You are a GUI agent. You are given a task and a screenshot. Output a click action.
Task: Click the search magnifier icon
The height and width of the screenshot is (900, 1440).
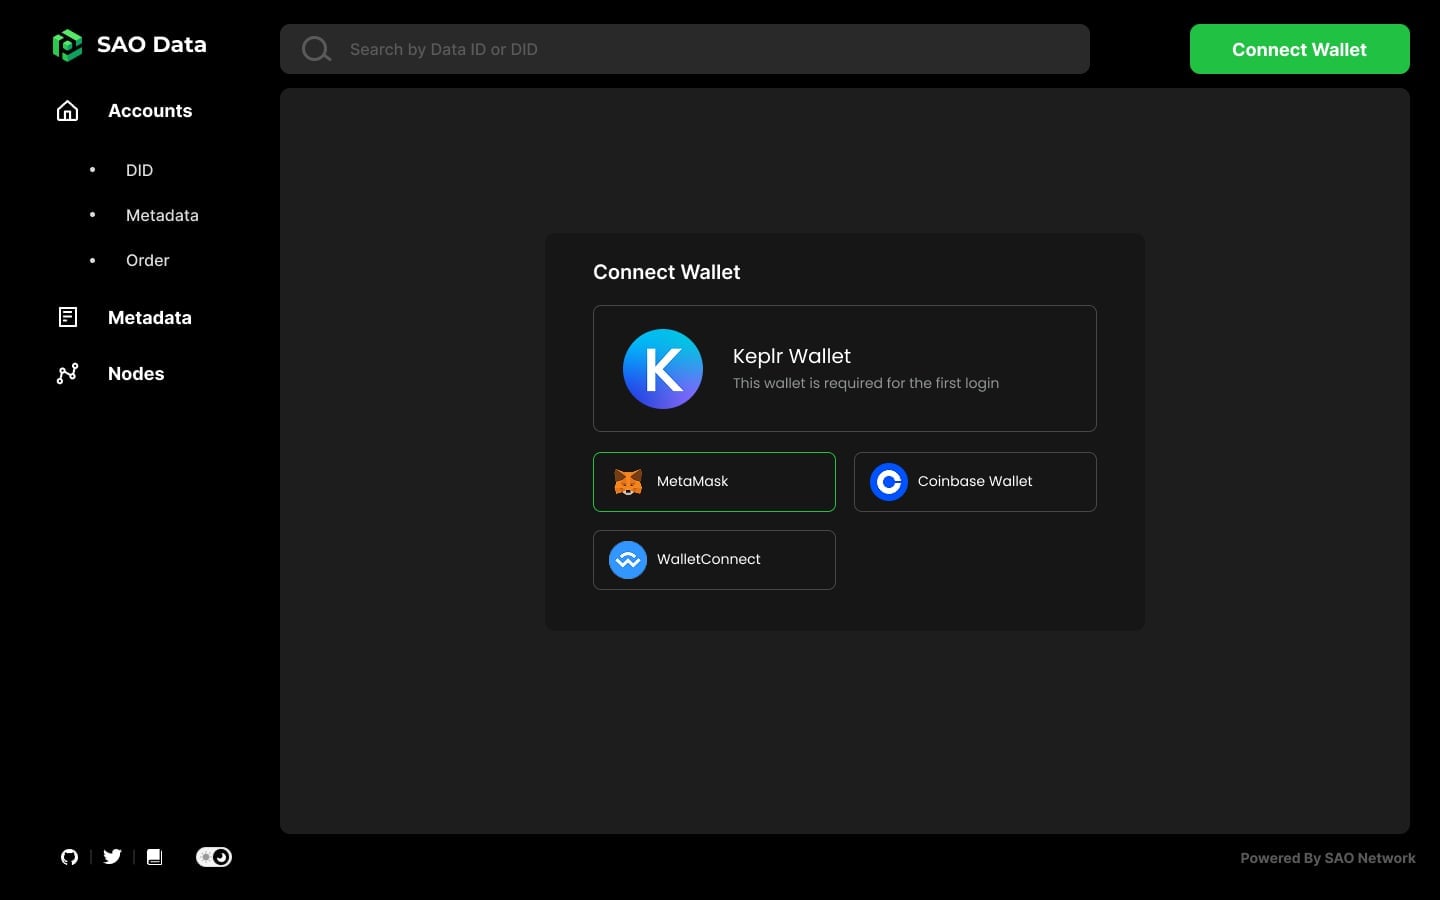[316, 49]
